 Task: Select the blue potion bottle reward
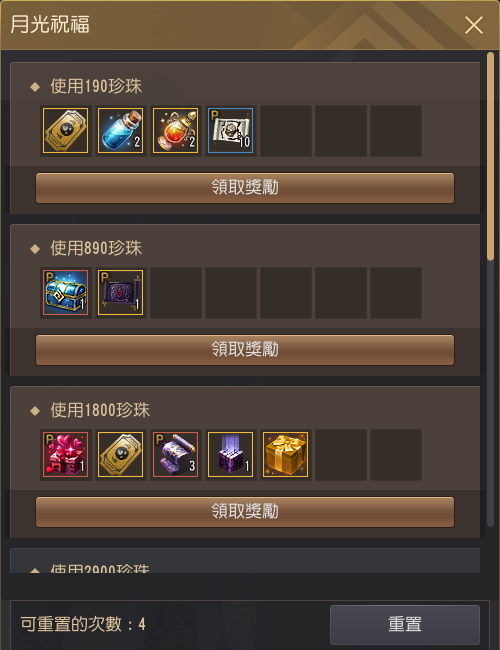[121, 131]
